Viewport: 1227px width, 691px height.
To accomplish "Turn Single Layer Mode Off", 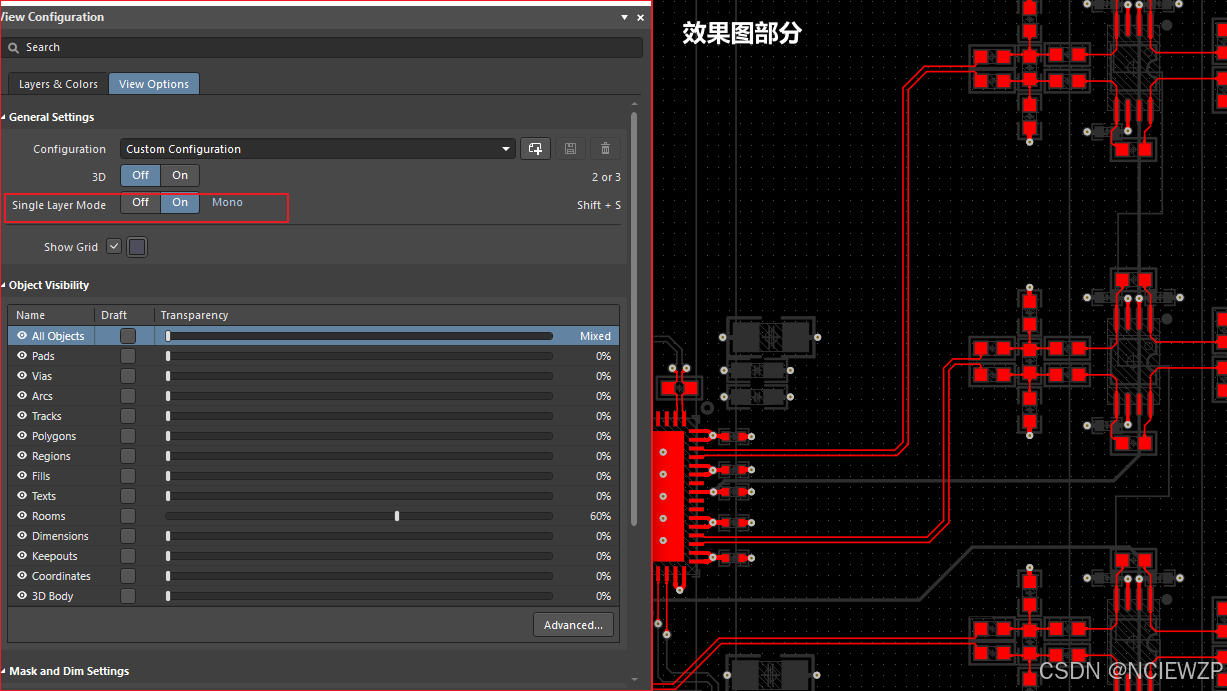I will (x=141, y=202).
